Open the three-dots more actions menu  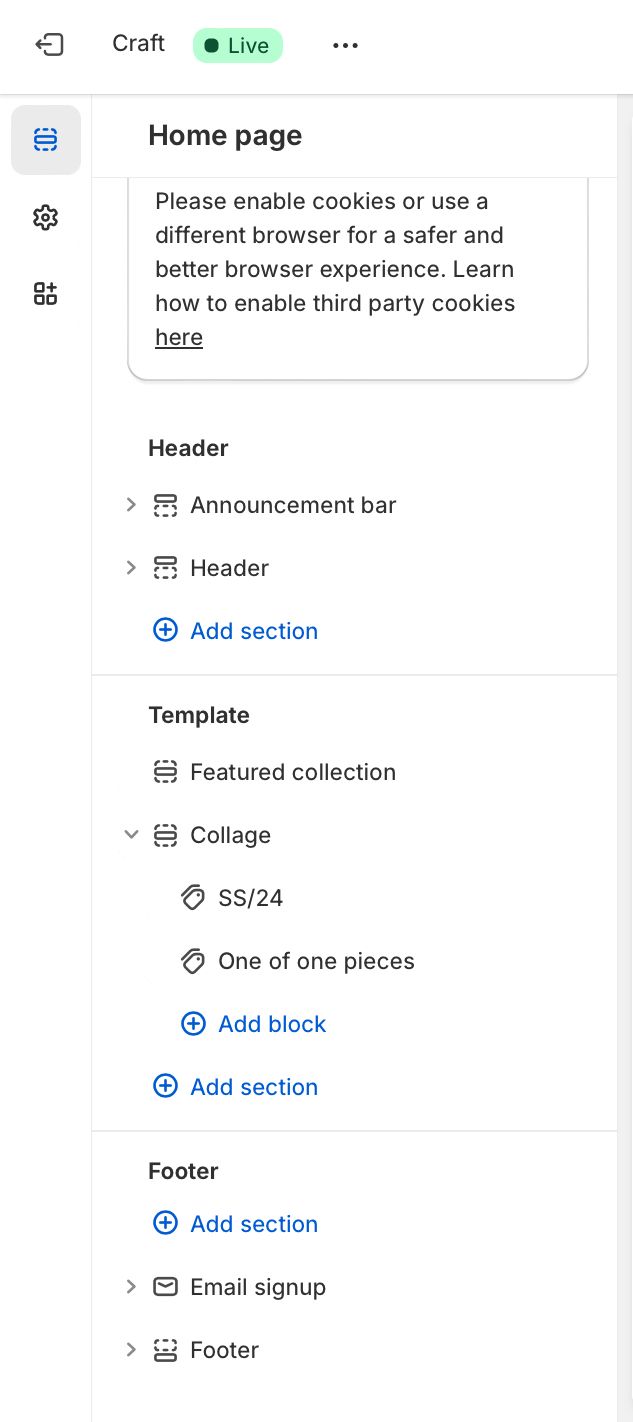345,46
